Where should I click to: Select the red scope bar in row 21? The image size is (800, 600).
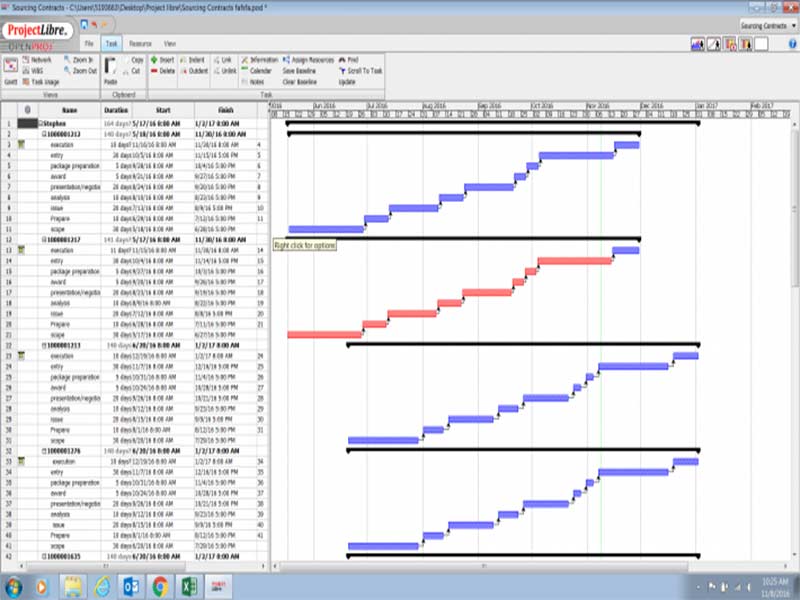(x=324, y=335)
